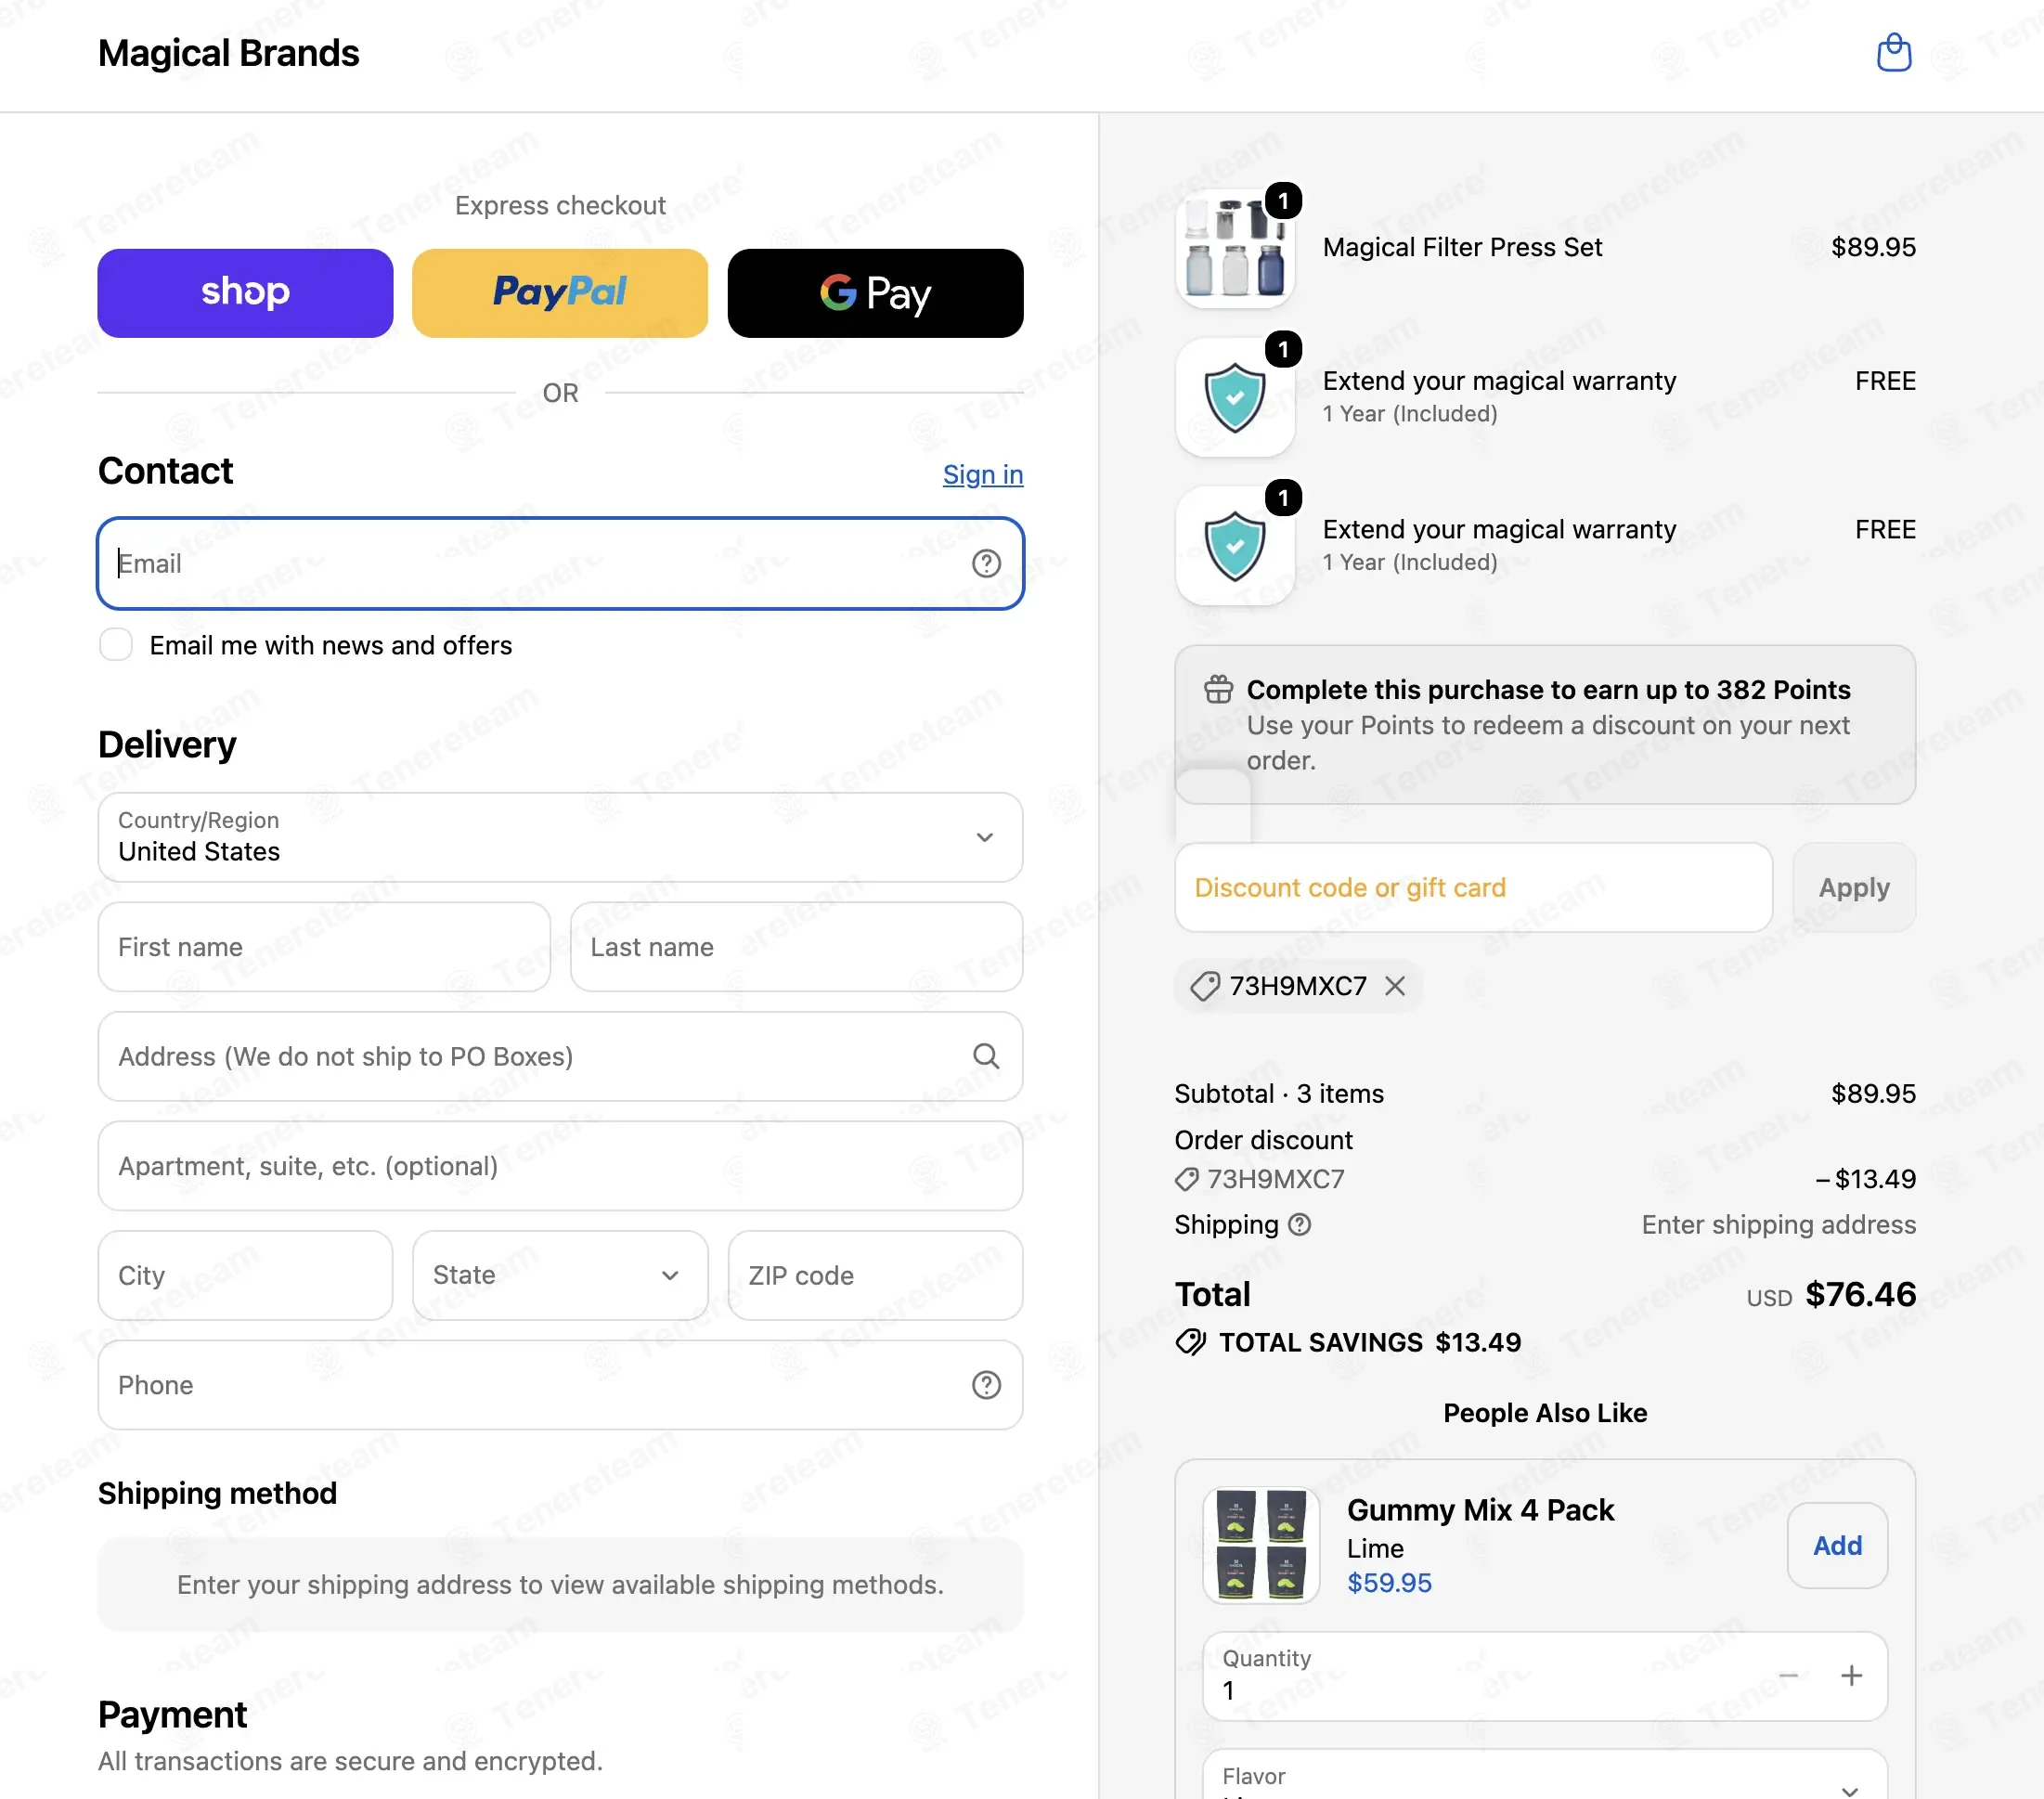This screenshot has height=1799, width=2044.
Task: Follow the Sign in link
Action: click(983, 474)
